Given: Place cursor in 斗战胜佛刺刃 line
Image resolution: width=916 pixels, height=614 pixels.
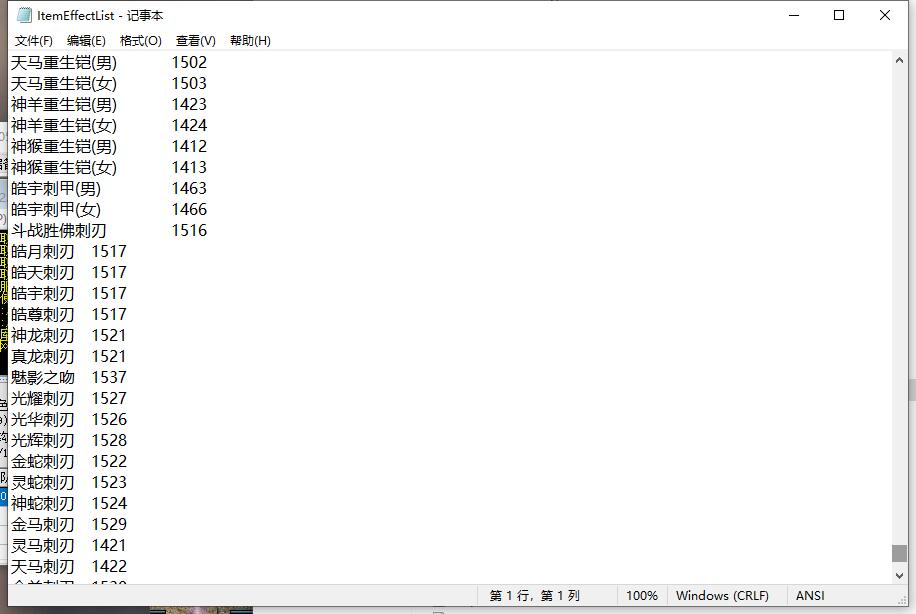Looking at the screenshot, I should (x=58, y=231).
